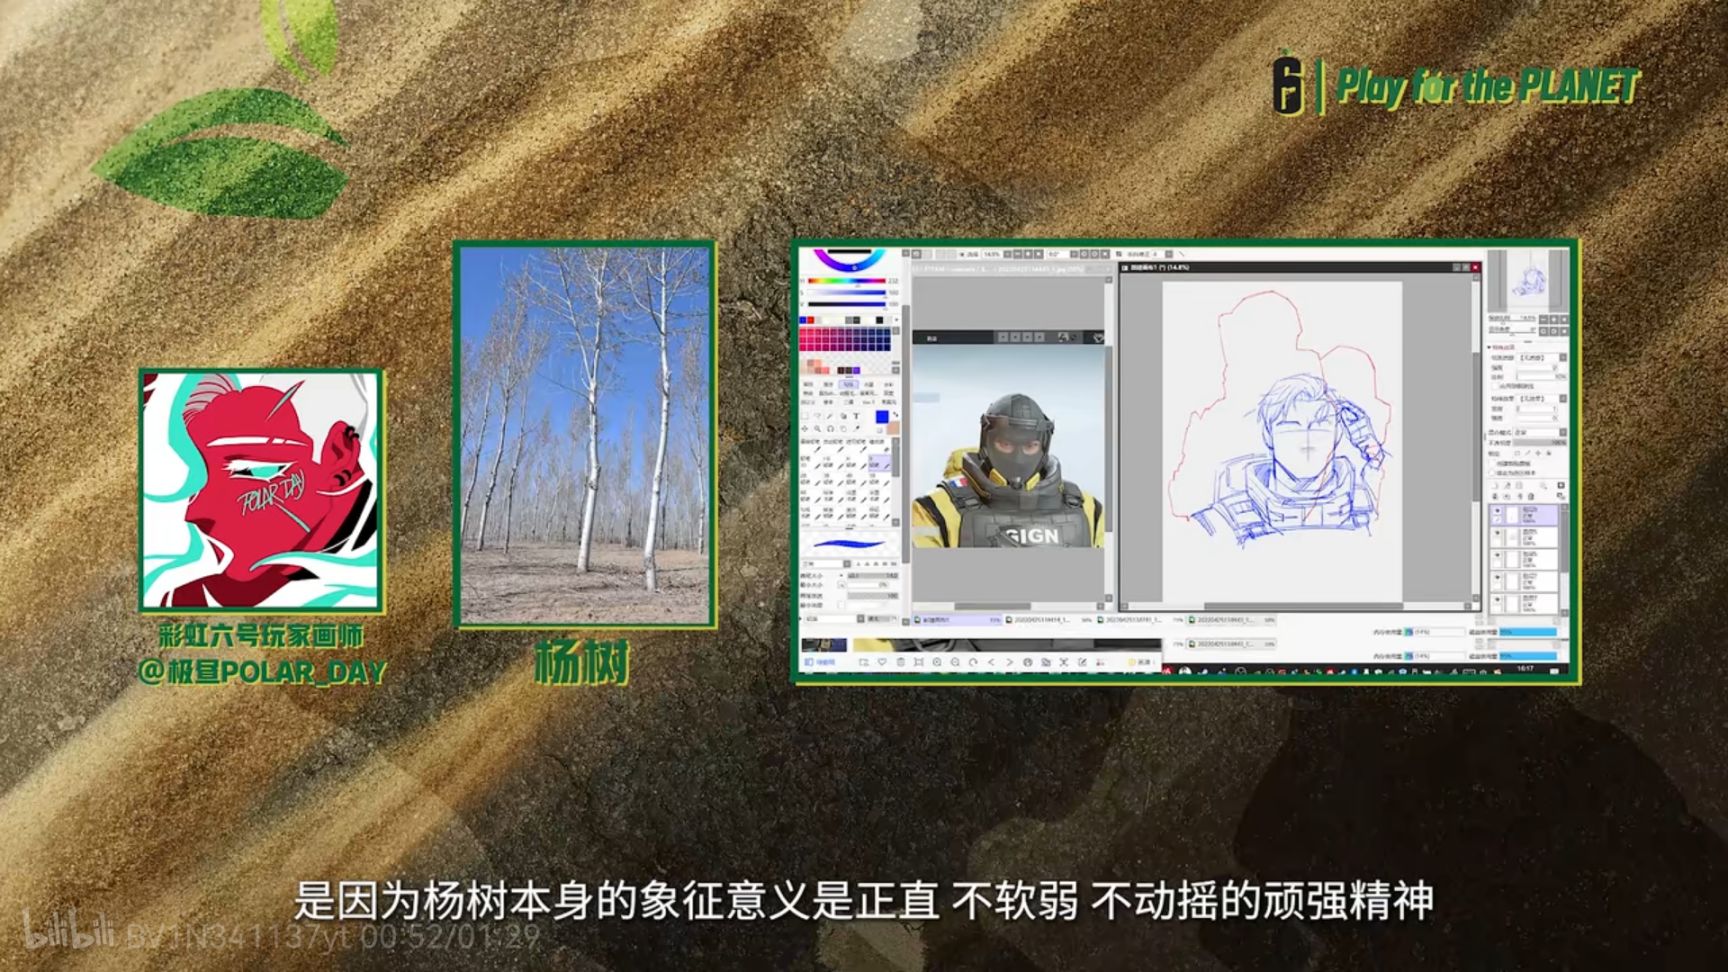This screenshot has width=1728, height=972.
Task: Click the heart favorite icon in viewer toolbar
Action: coord(882,662)
